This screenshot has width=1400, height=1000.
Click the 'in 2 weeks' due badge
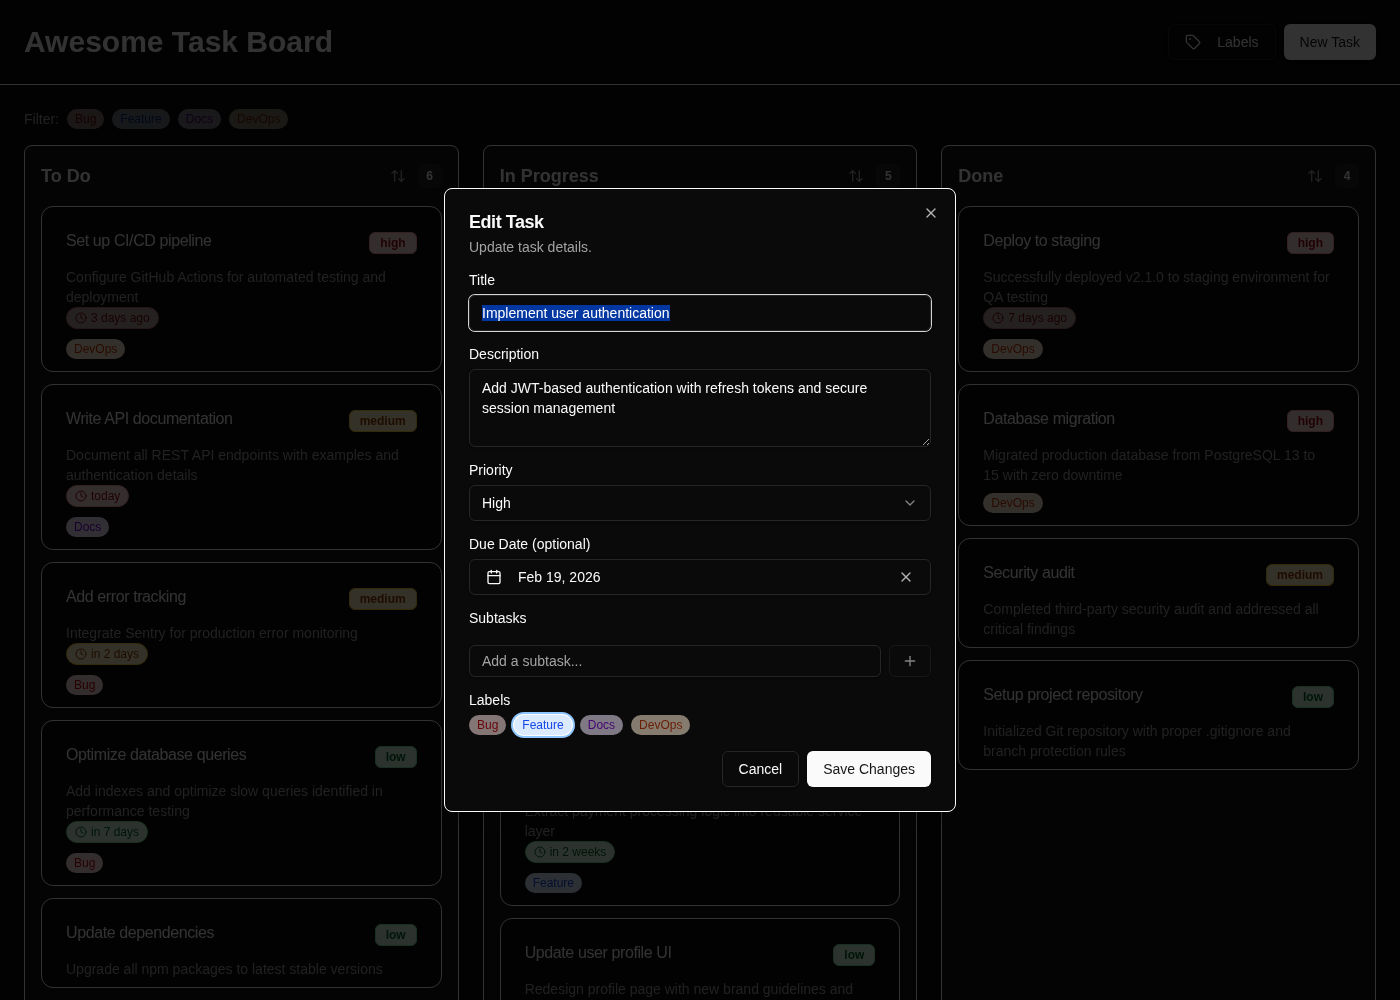(x=570, y=852)
